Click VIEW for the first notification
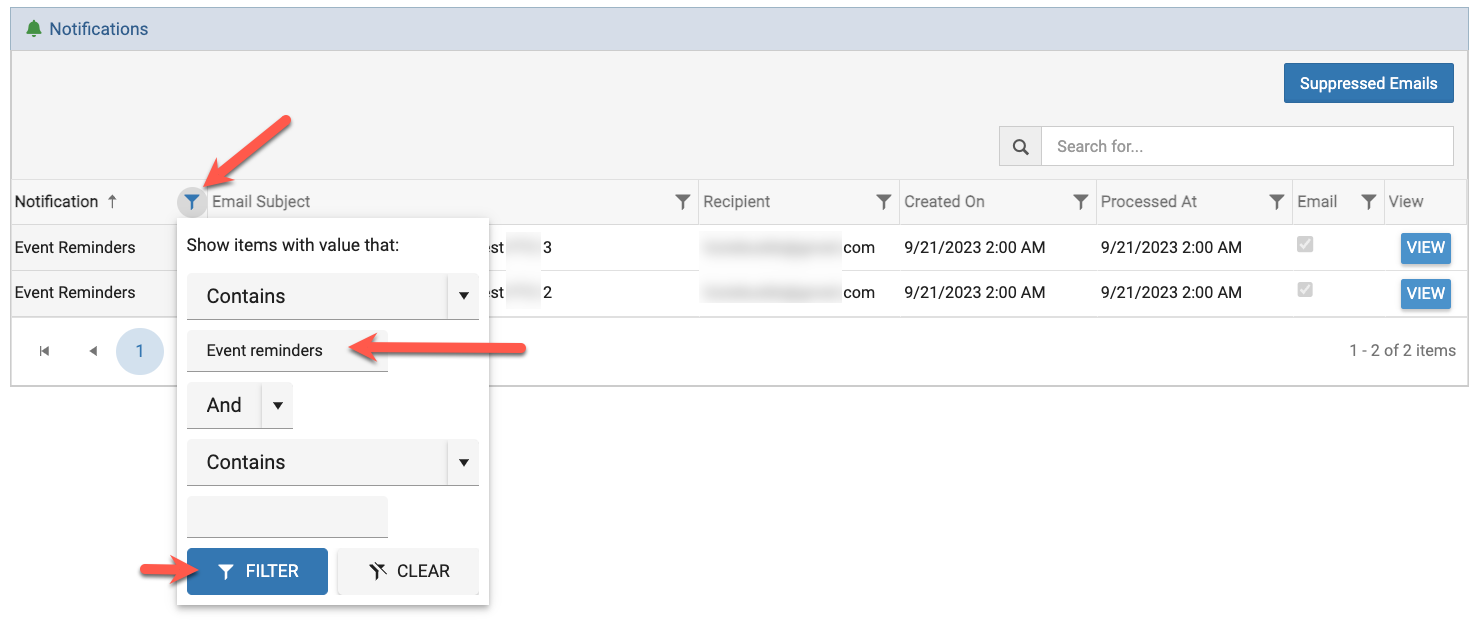 1425,248
